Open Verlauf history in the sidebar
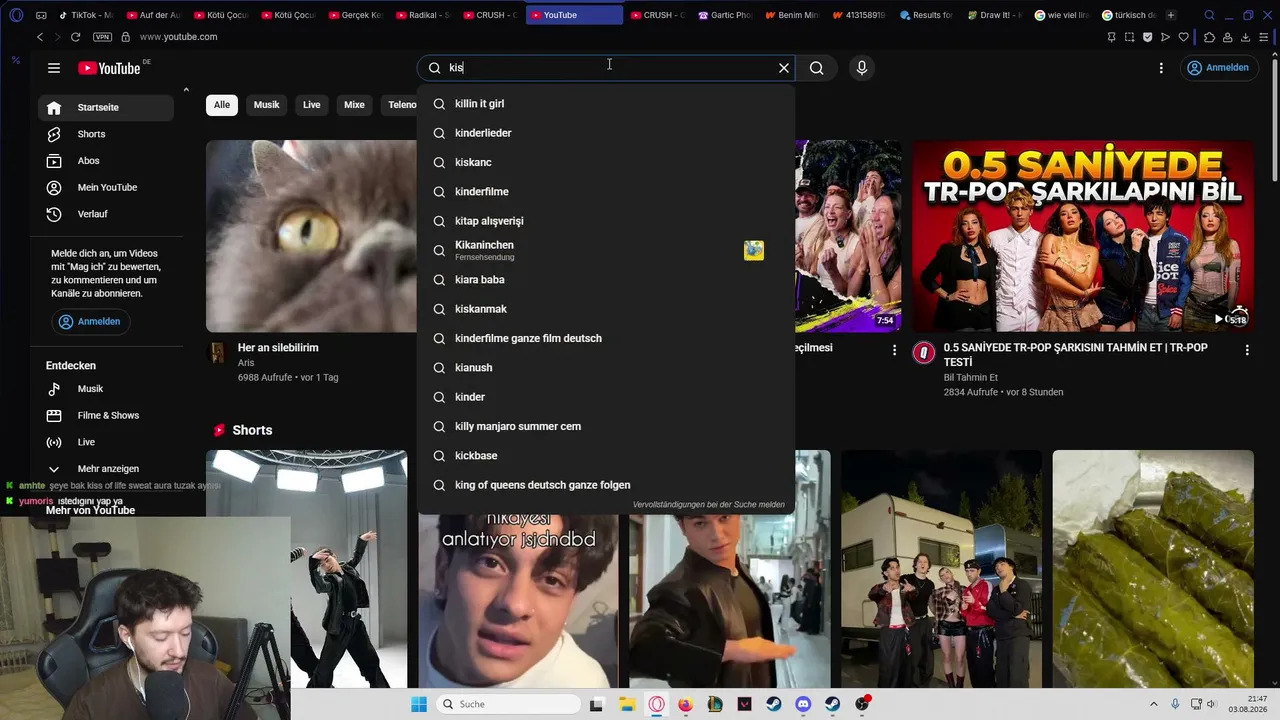The width and height of the screenshot is (1280, 720). coord(107,214)
